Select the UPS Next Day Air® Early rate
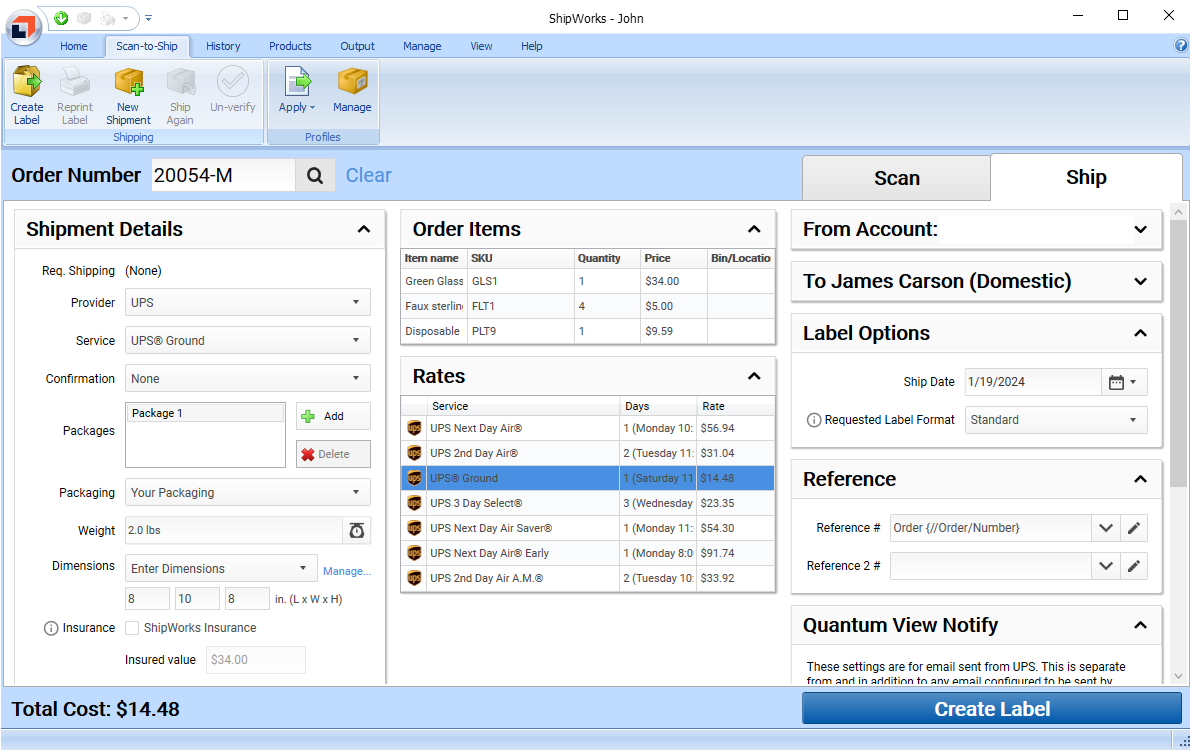The image size is (1190, 751). tap(588, 553)
